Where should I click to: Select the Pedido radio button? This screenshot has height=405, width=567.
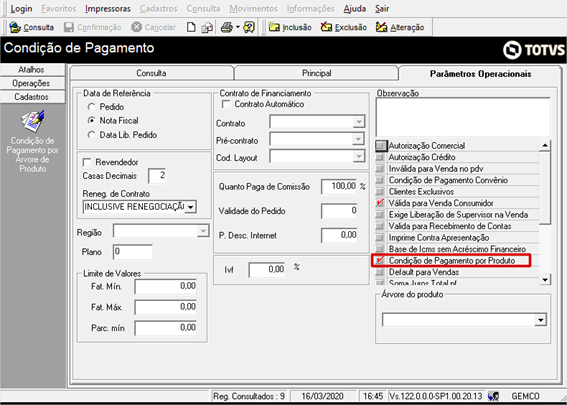pos(91,107)
